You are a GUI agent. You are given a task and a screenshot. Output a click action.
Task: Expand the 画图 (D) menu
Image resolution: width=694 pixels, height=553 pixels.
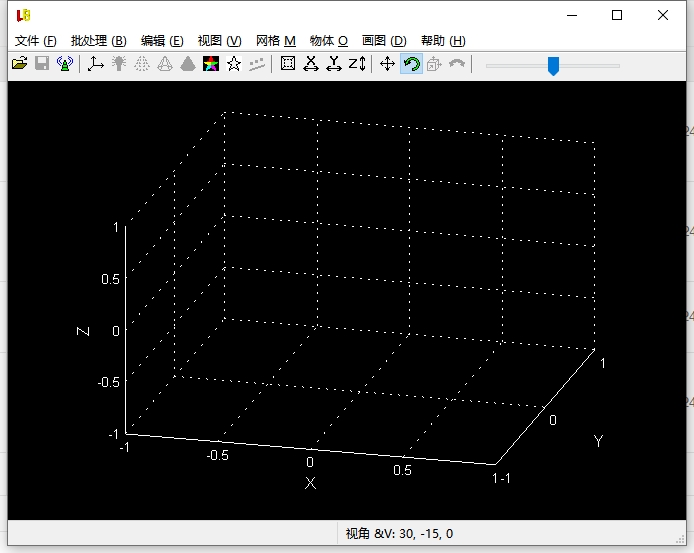(x=384, y=41)
